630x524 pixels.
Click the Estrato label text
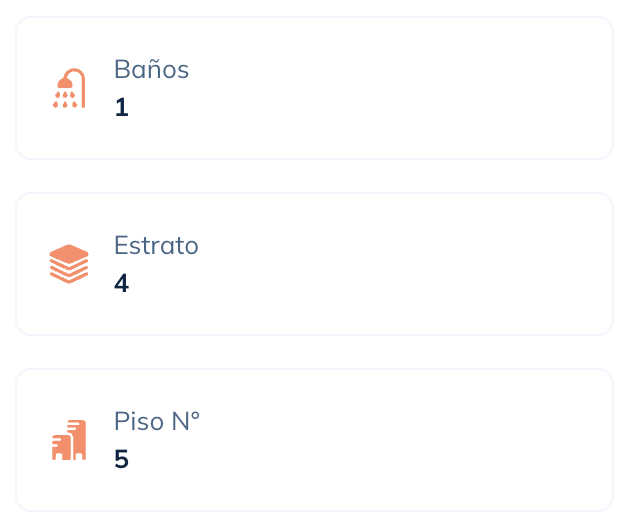[156, 245]
